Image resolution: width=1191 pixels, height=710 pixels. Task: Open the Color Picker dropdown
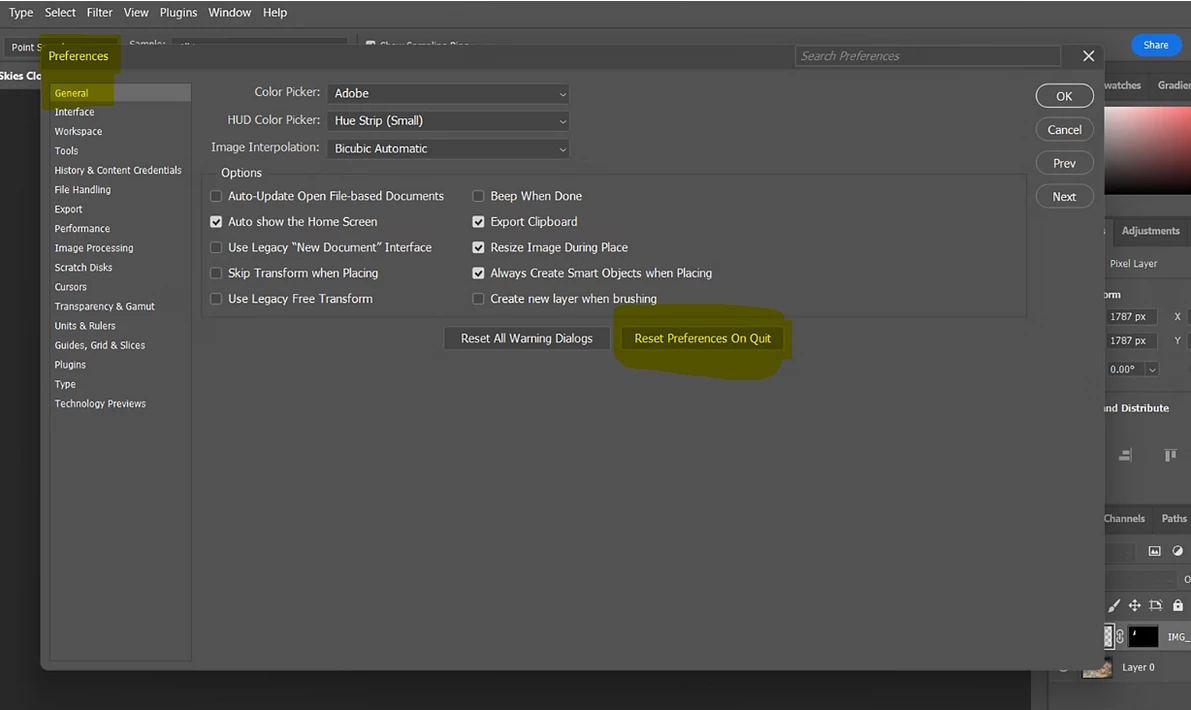[x=448, y=93]
